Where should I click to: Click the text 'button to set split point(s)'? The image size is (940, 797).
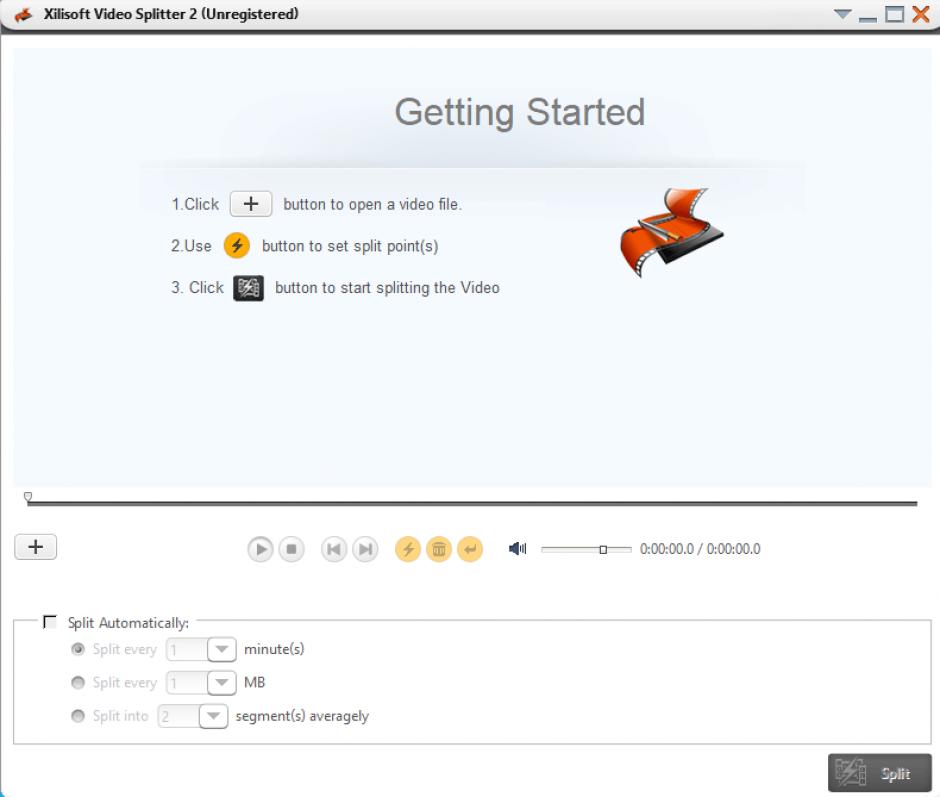(x=350, y=246)
